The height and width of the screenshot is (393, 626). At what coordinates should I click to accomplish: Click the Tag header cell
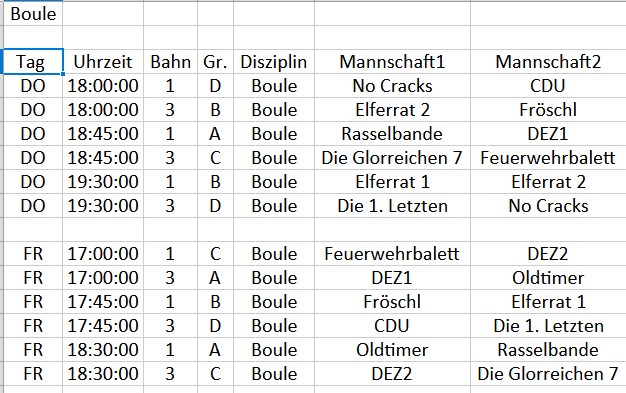coord(33,62)
